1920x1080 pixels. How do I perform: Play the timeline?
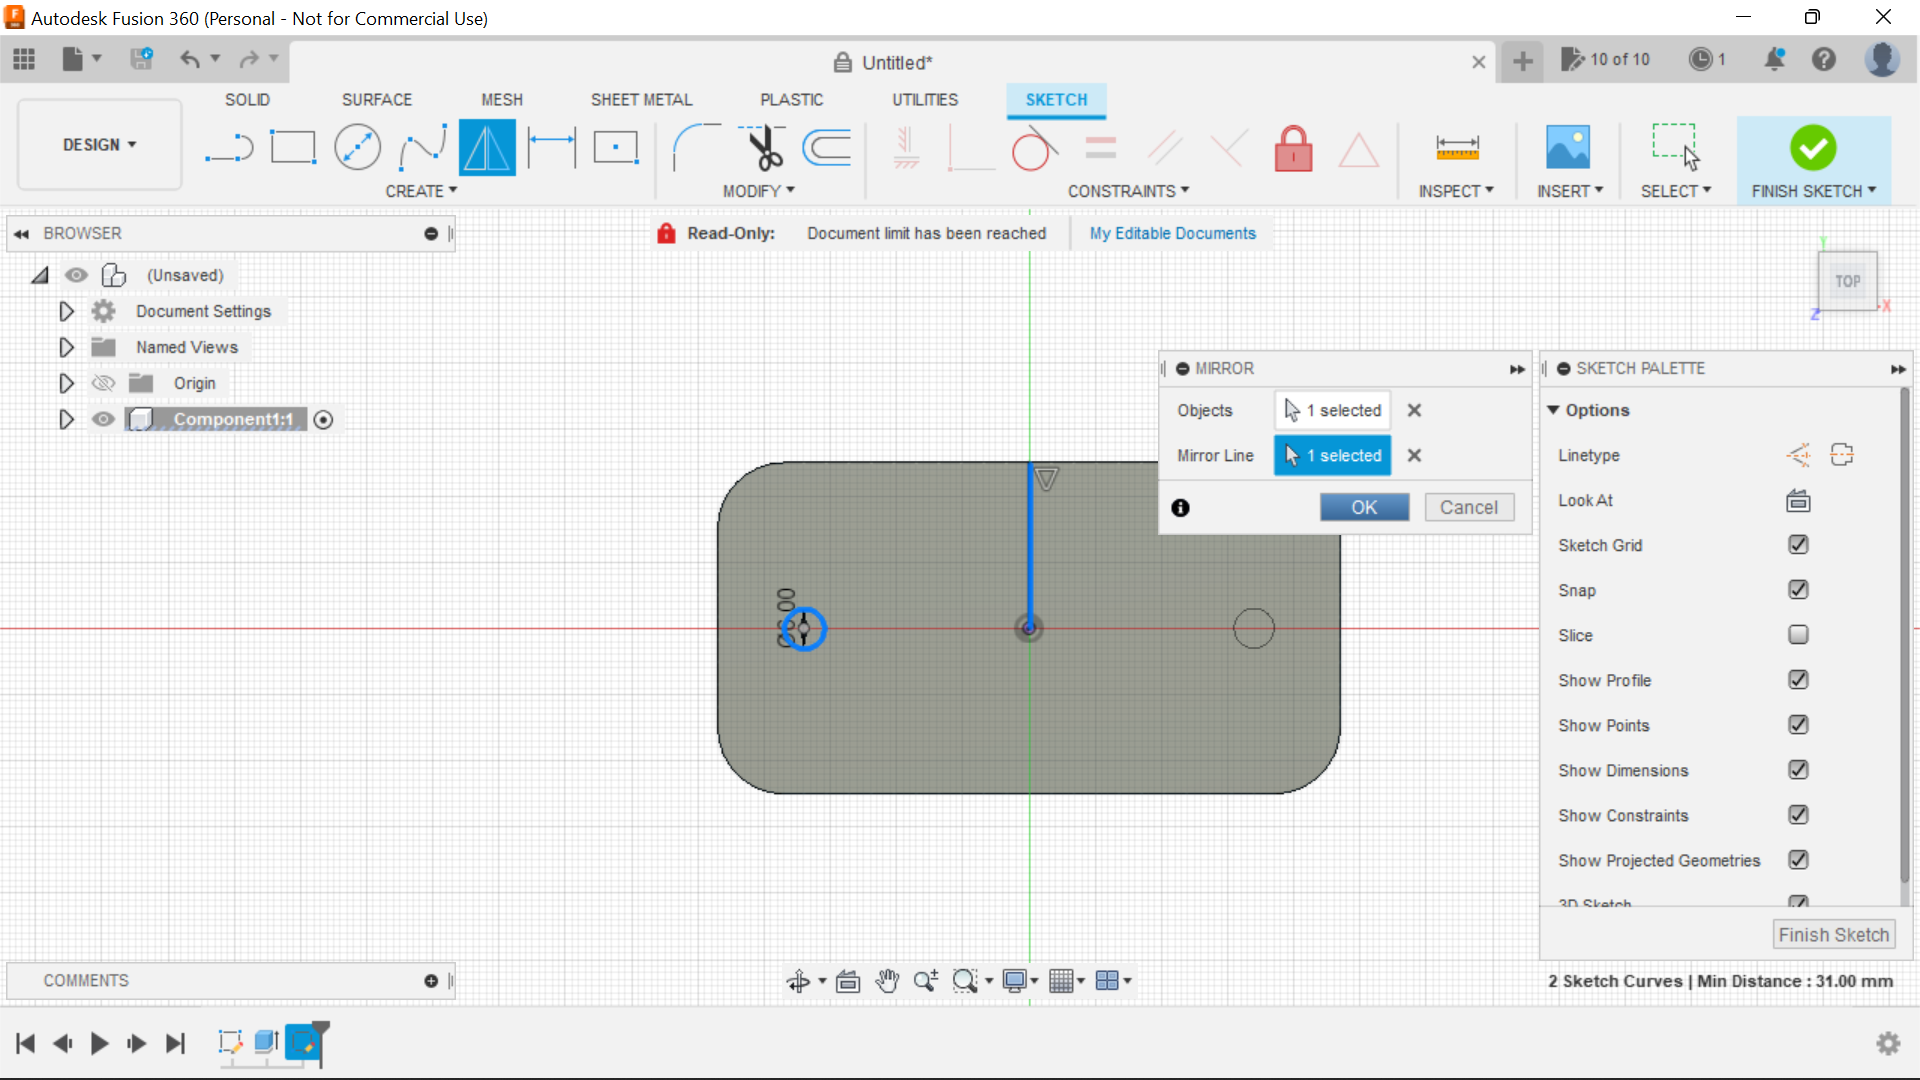click(x=99, y=1044)
